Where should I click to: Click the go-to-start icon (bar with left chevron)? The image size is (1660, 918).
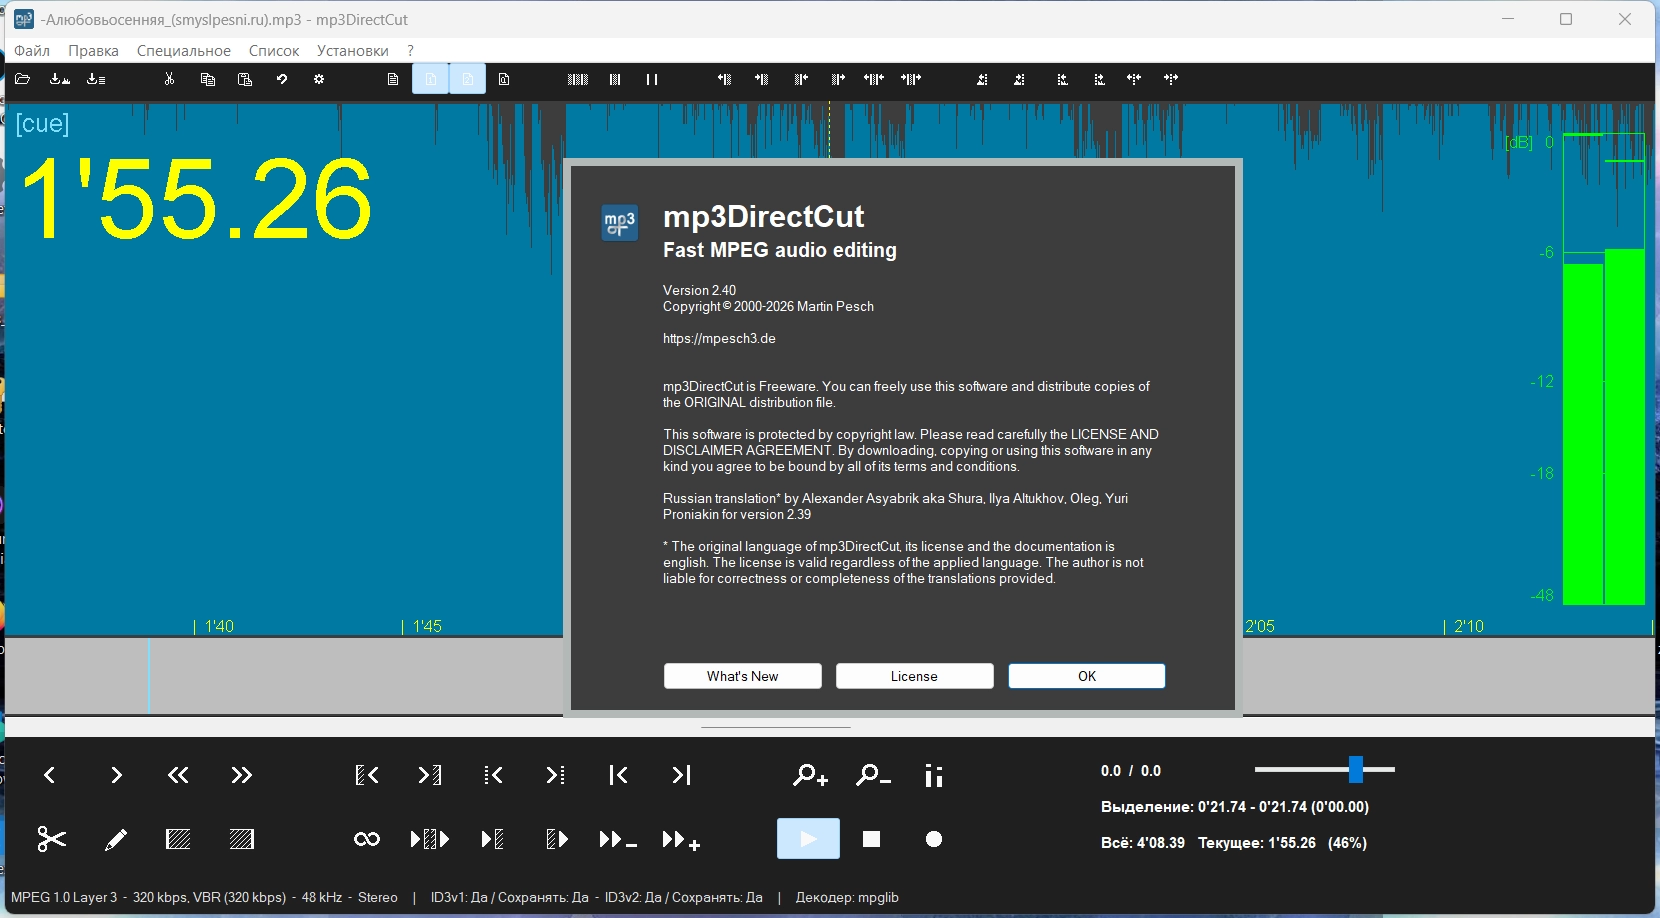pos(618,775)
